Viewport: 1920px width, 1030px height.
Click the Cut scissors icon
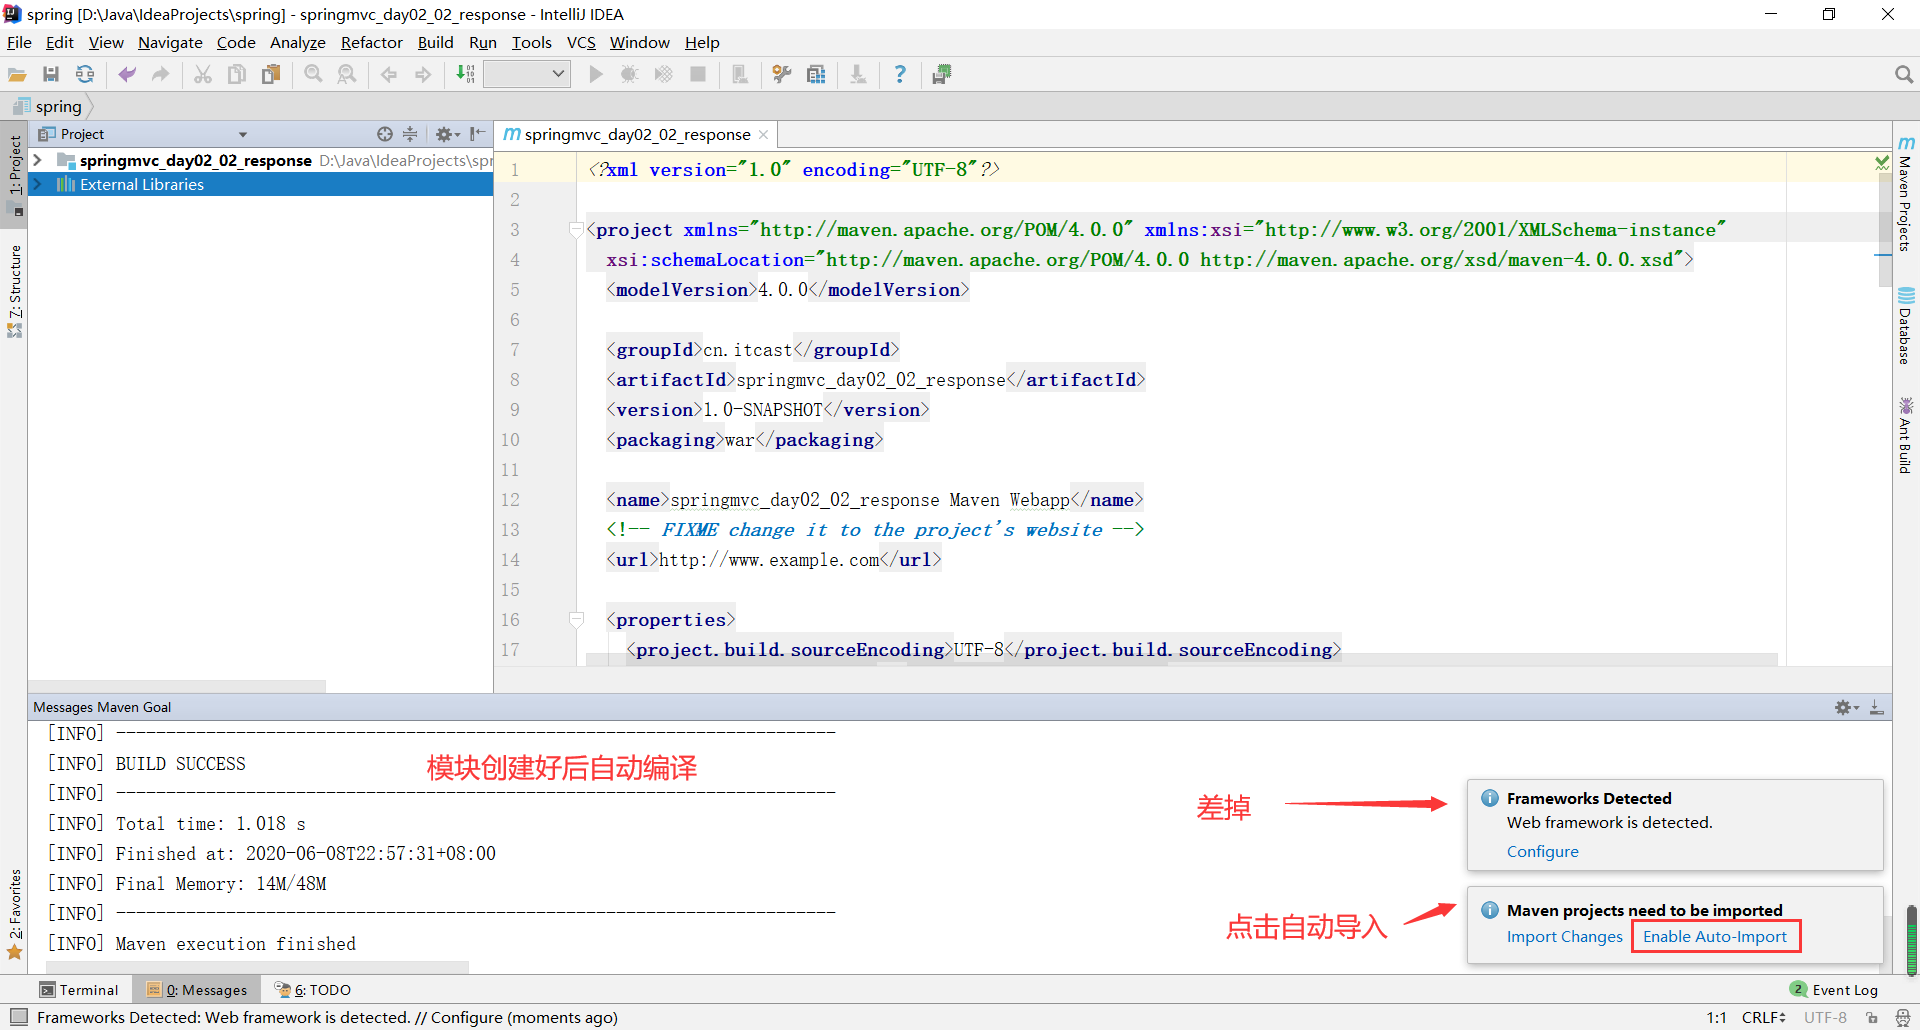(x=203, y=74)
